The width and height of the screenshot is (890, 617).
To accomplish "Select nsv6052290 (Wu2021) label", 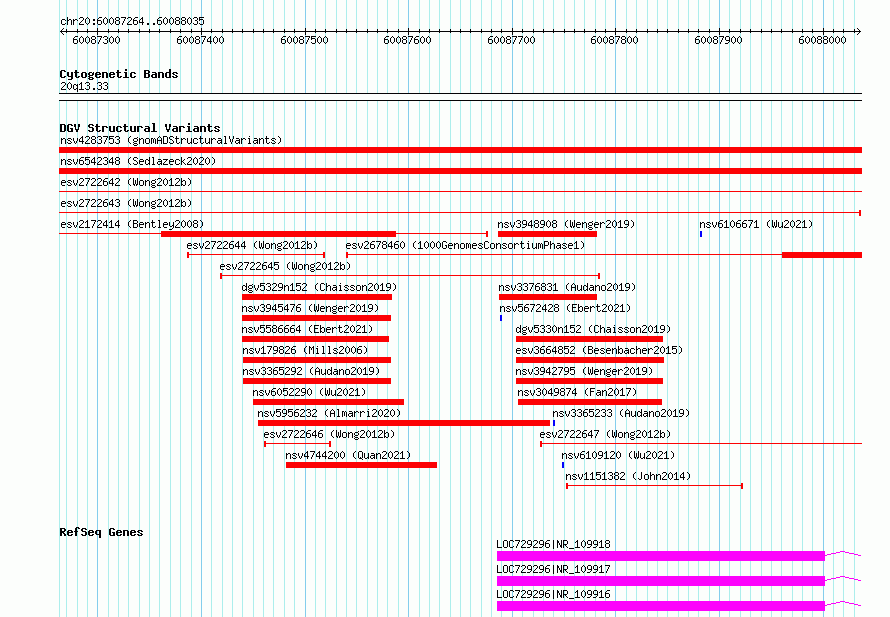I will 309,392.
